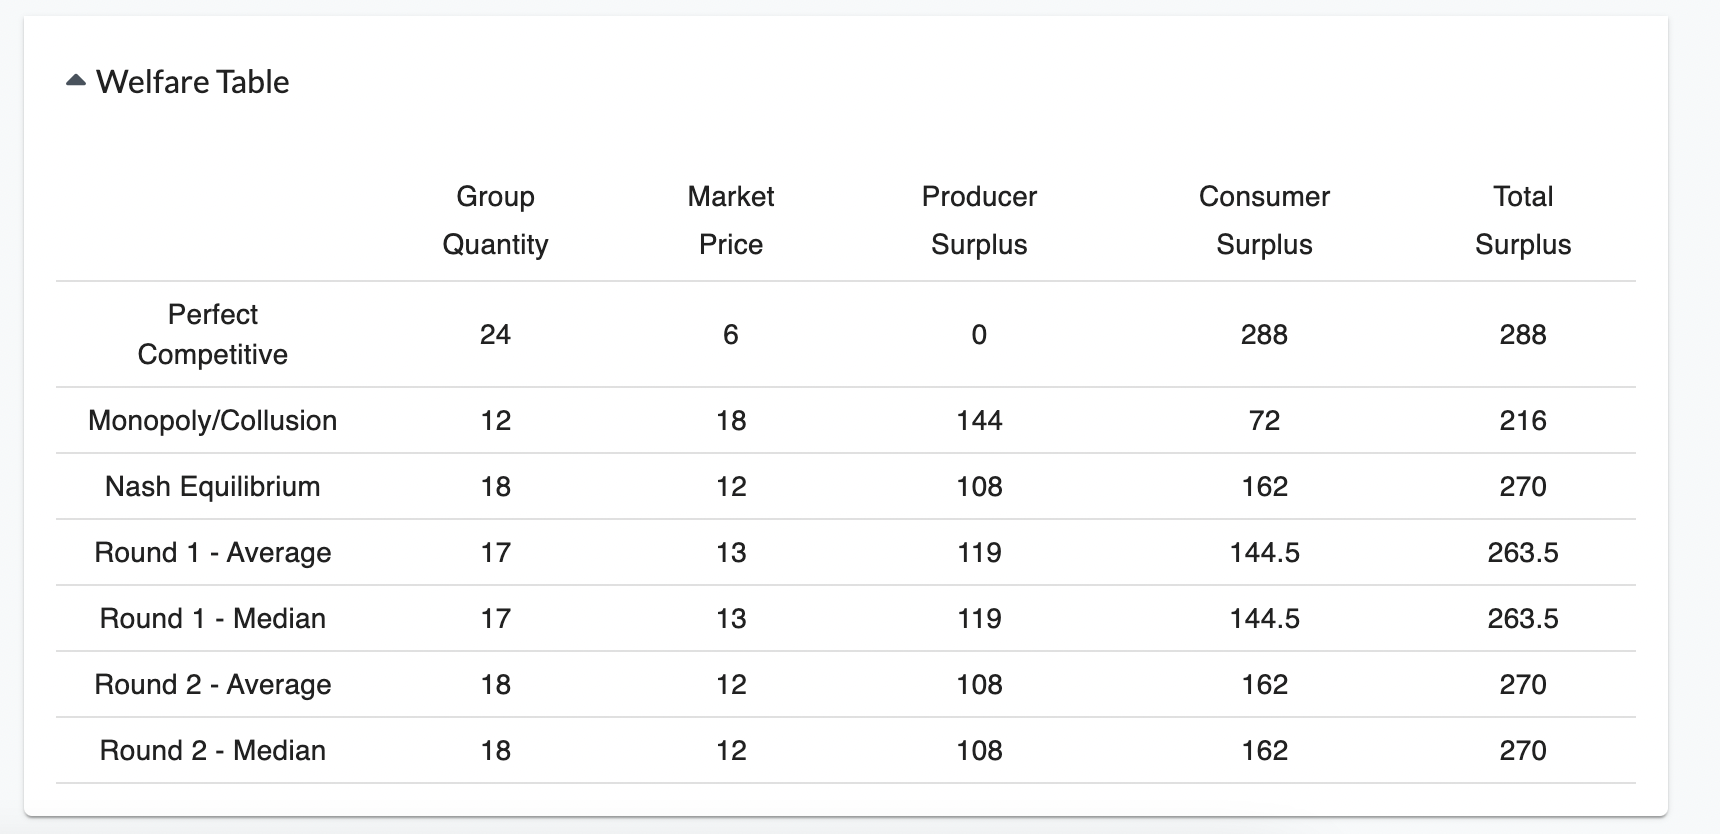
Task: Select the Market Price column header
Action: point(731,220)
